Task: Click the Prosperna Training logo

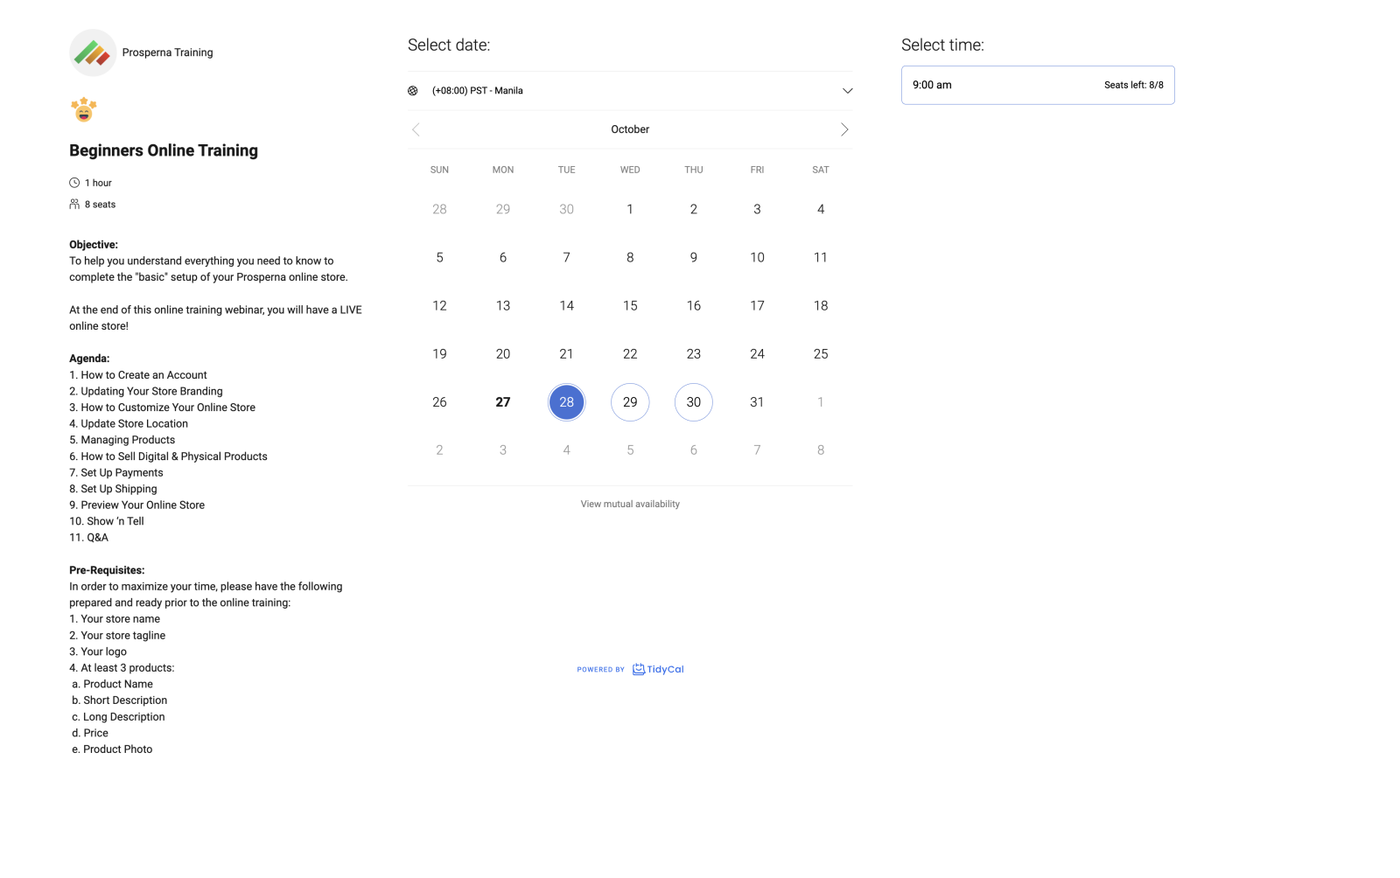Action: (x=92, y=53)
